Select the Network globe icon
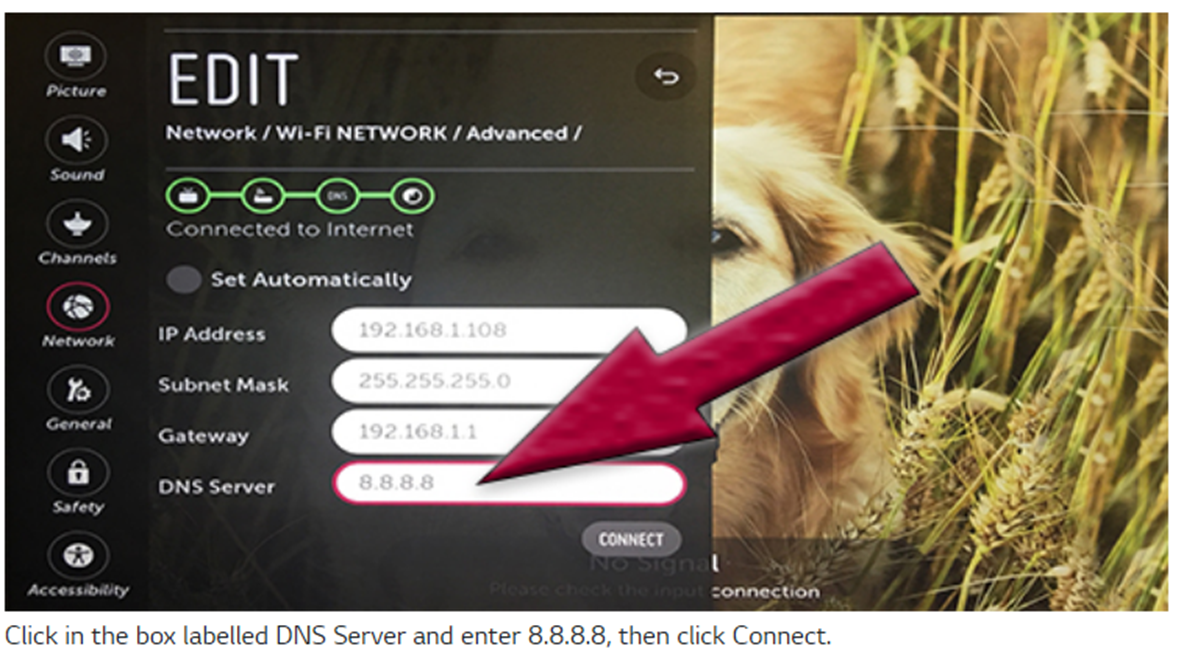 click(x=78, y=307)
